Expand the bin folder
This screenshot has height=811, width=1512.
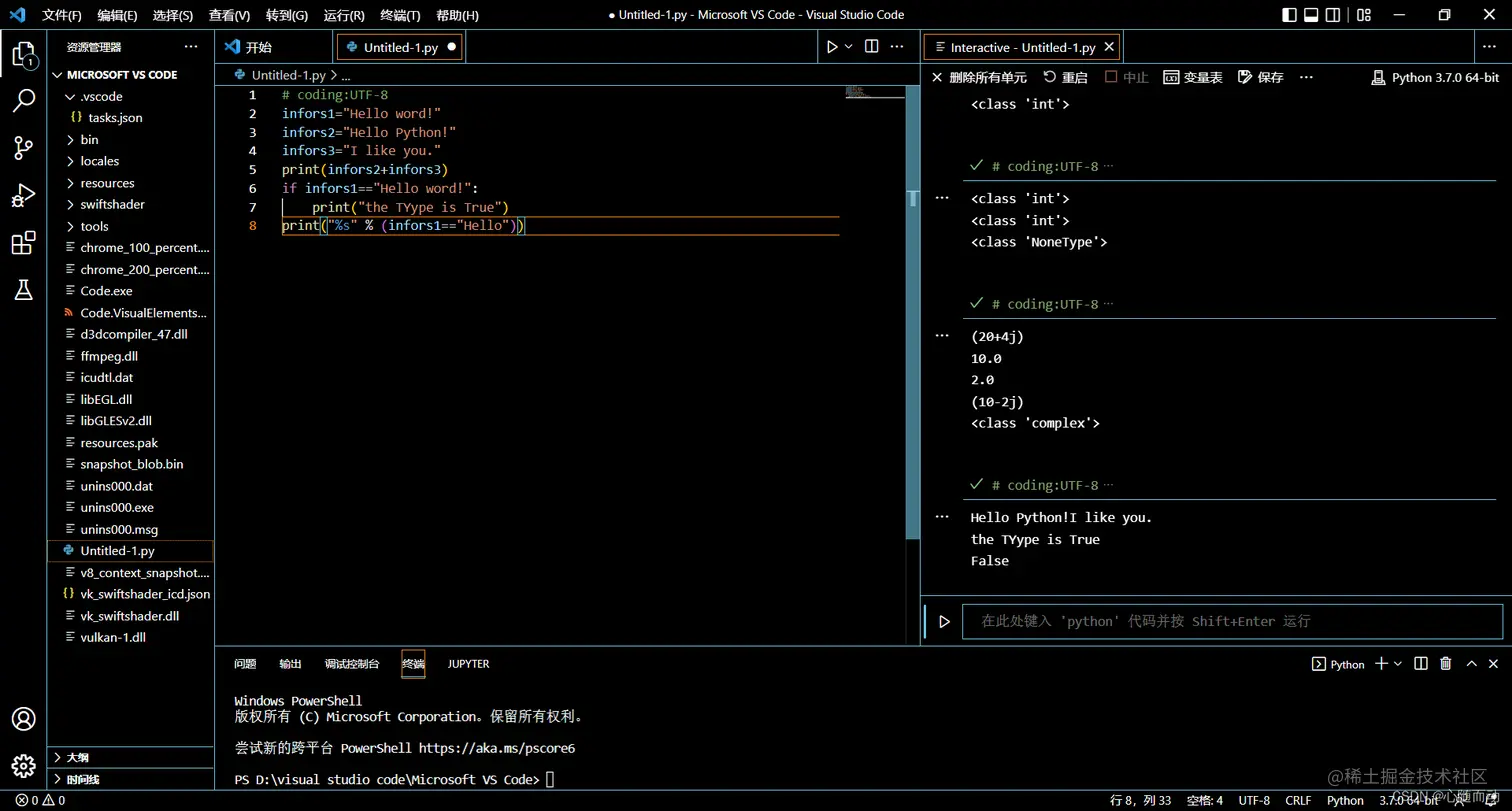click(89, 140)
